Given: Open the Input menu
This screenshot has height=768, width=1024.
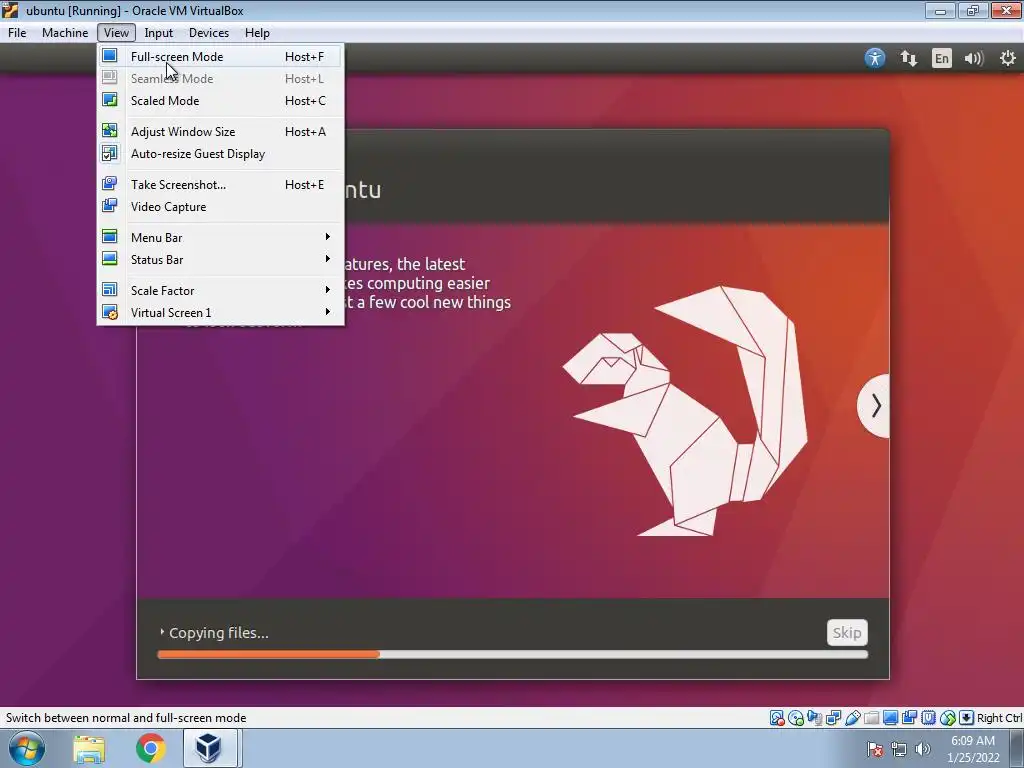Looking at the screenshot, I should [x=158, y=33].
